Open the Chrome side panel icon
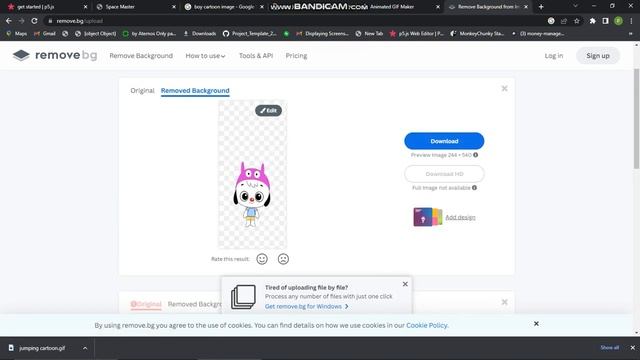The image size is (640, 360). 605,21
